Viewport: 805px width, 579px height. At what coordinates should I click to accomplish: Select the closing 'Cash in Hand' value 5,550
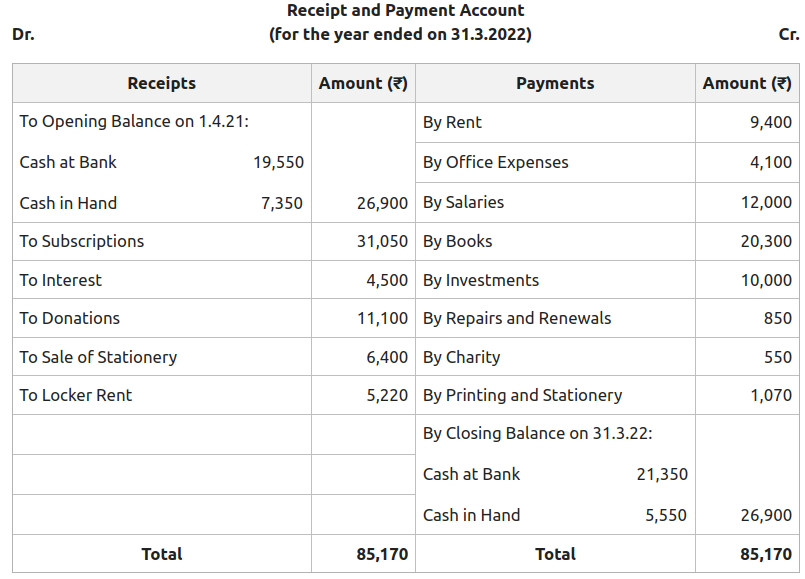[666, 515]
